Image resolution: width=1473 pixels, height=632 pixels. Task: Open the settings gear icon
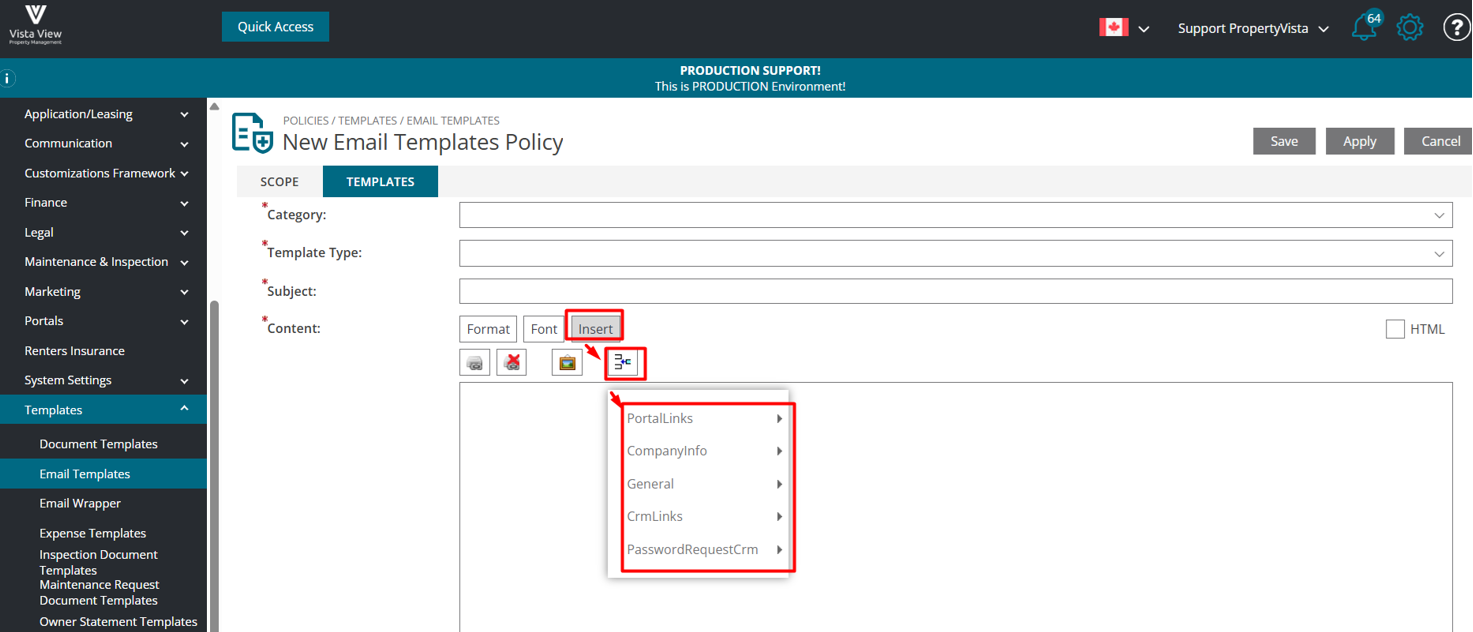[x=1410, y=27]
